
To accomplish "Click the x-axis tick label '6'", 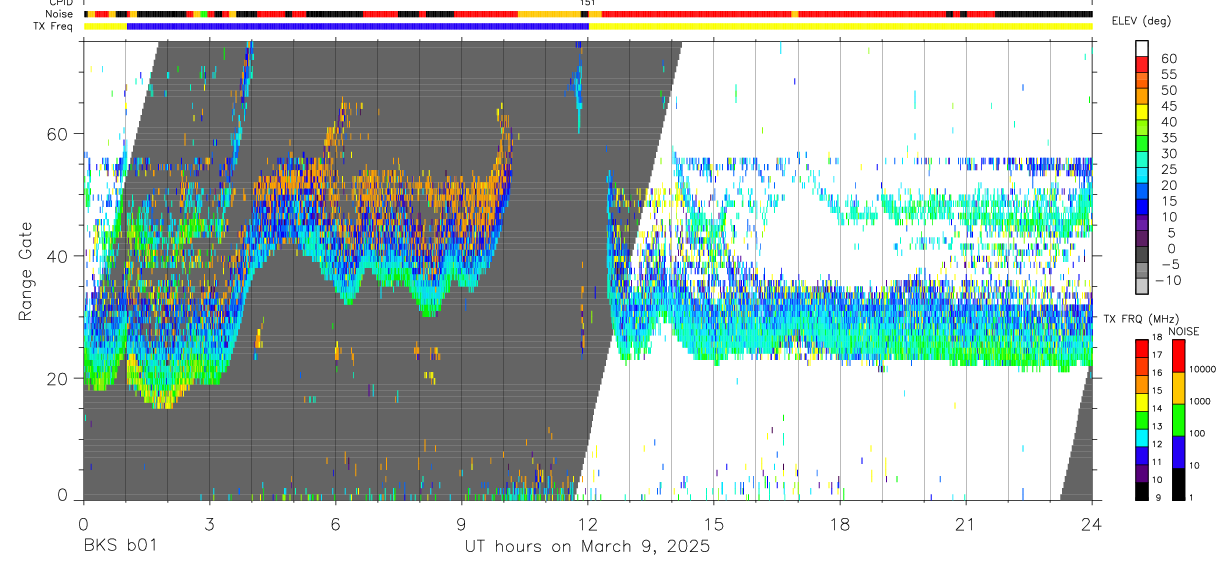I will 335,523.
